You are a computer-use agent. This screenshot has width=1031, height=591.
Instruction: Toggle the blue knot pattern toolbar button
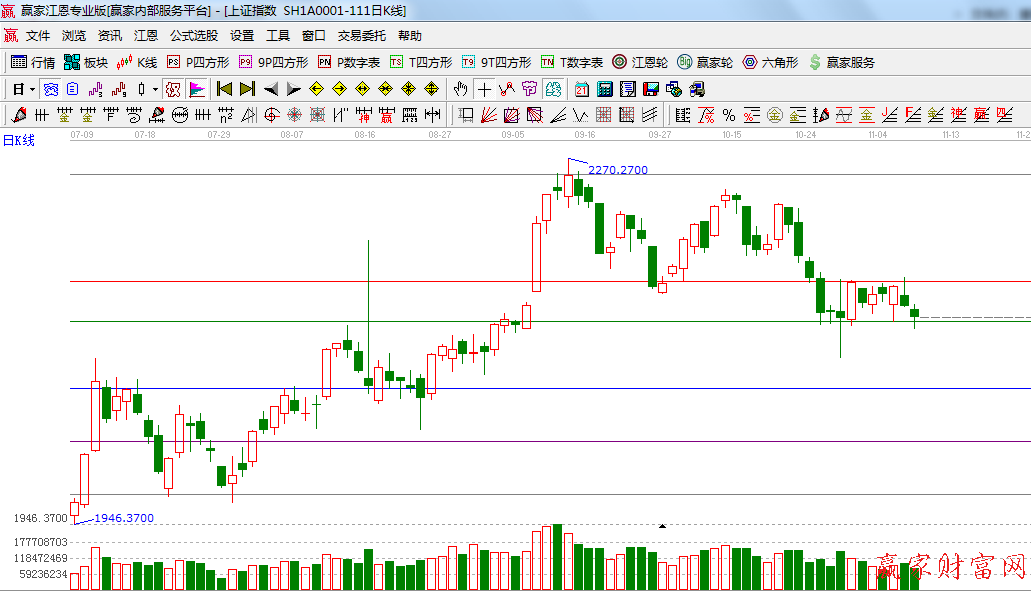coord(50,89)
